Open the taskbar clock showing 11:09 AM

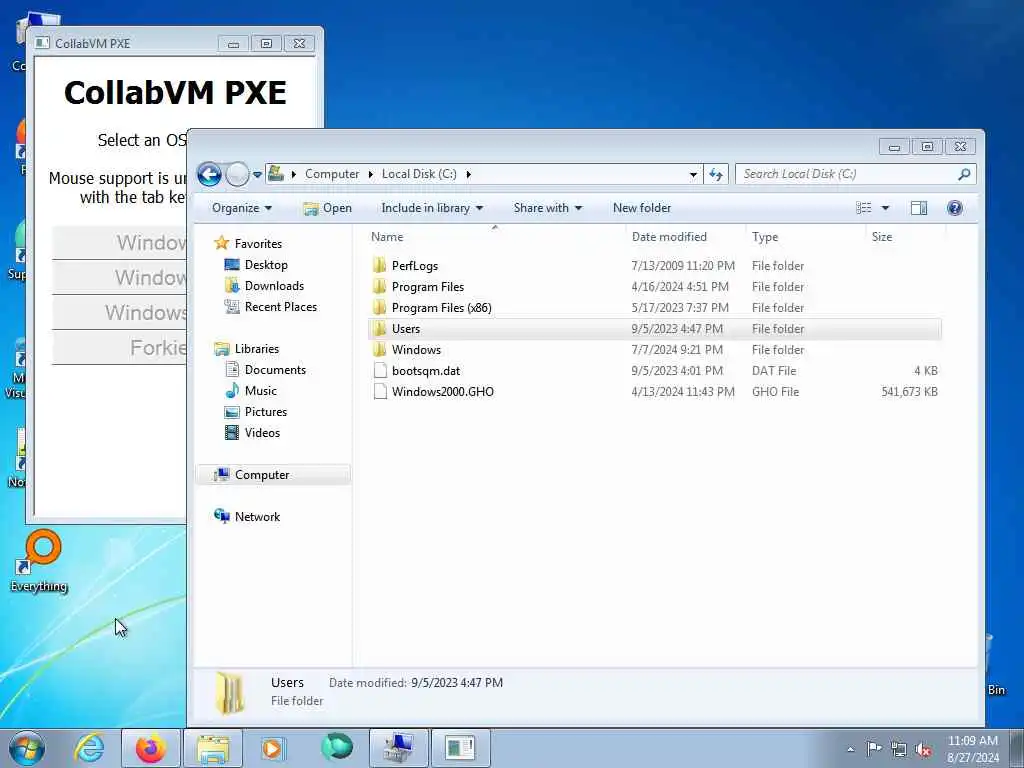[972, 748]
